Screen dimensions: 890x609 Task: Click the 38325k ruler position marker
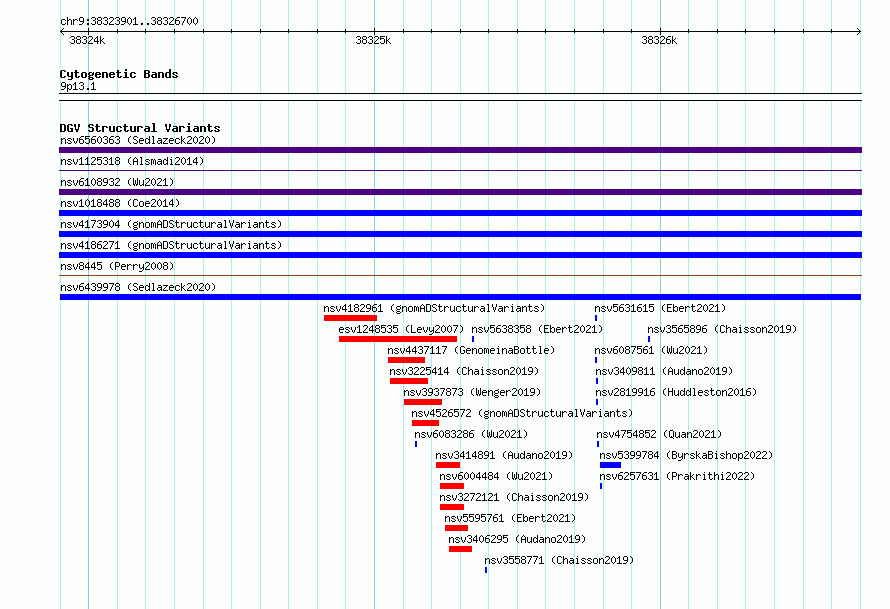pyautogui.click(x=373, y=40)
